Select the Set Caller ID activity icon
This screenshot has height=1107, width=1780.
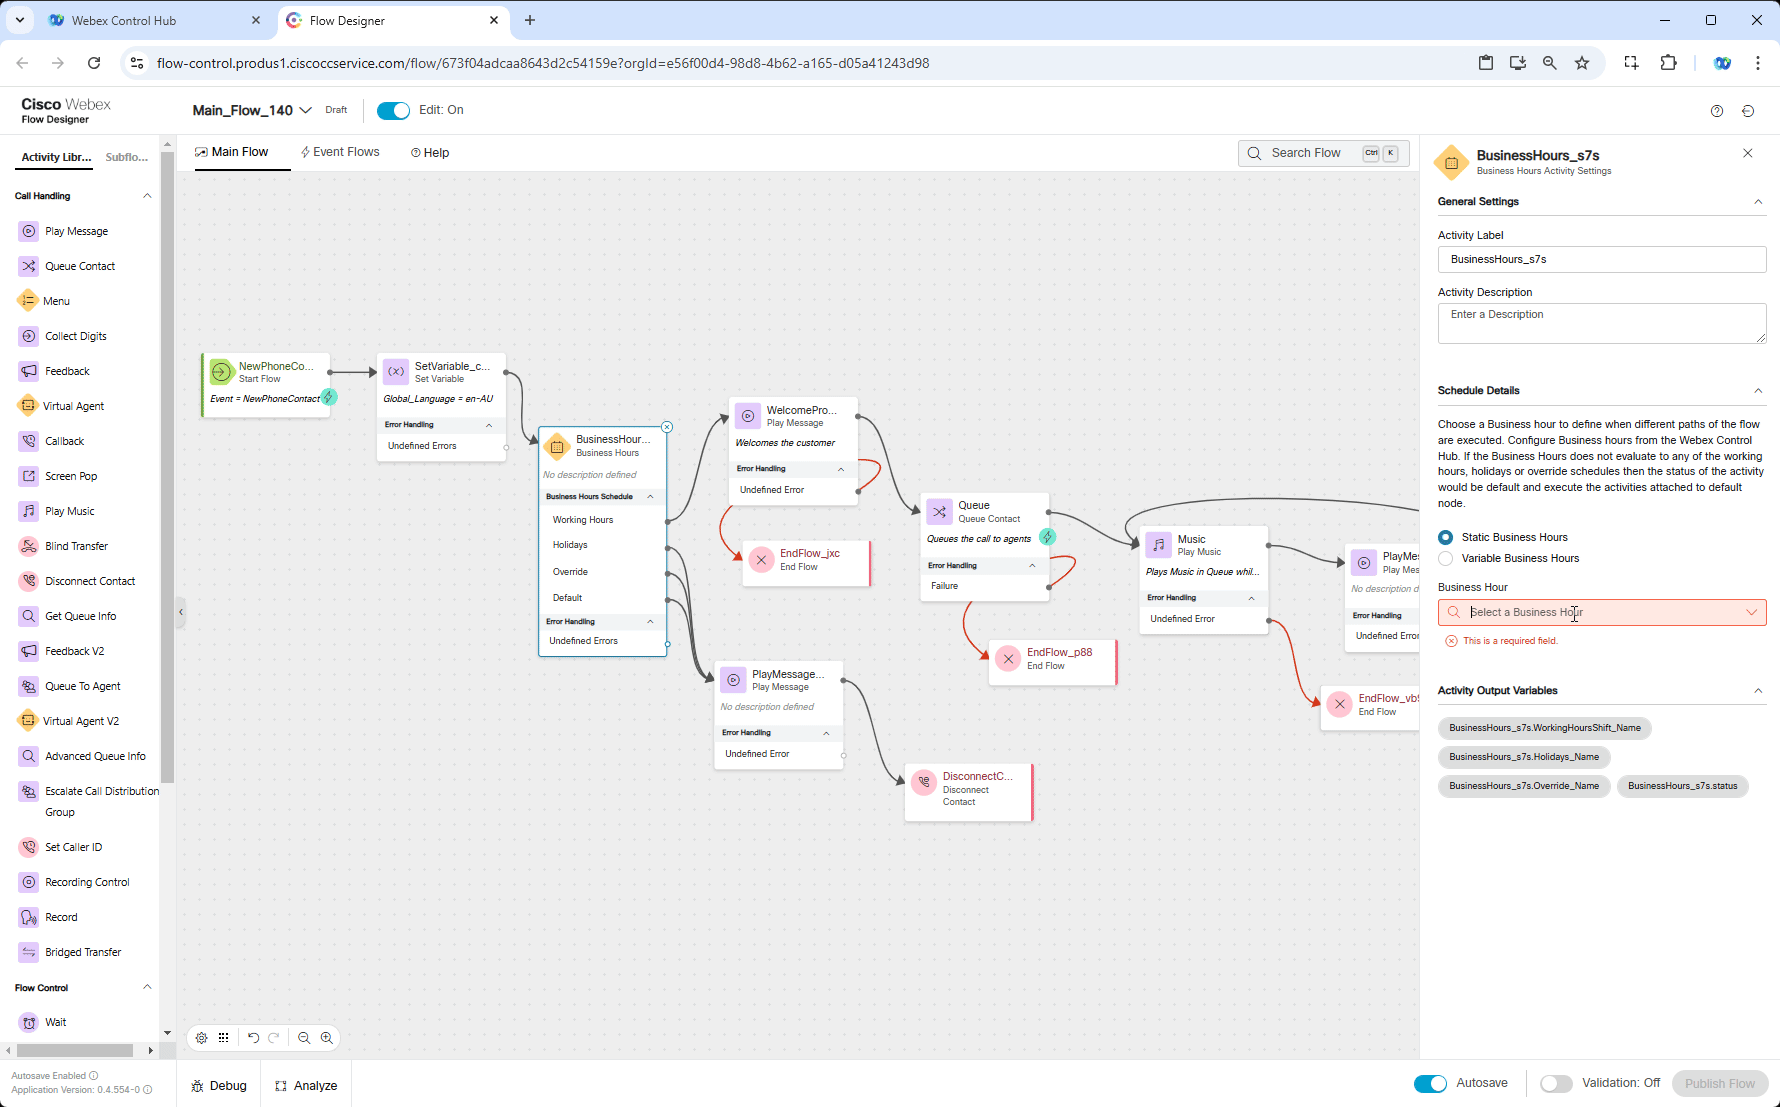(x=29, y=847)
